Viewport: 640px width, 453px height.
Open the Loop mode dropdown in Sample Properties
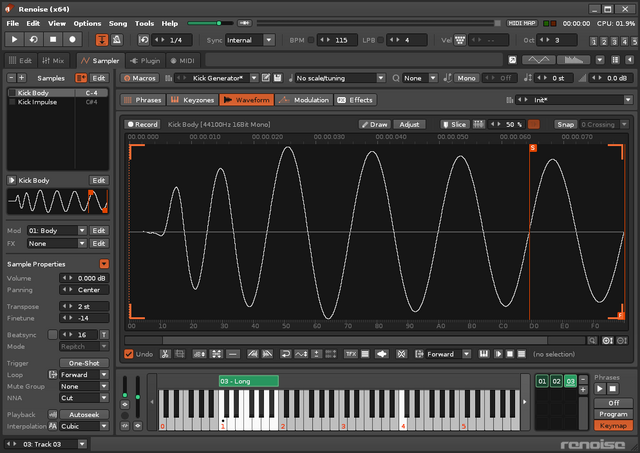click(83, 375)
